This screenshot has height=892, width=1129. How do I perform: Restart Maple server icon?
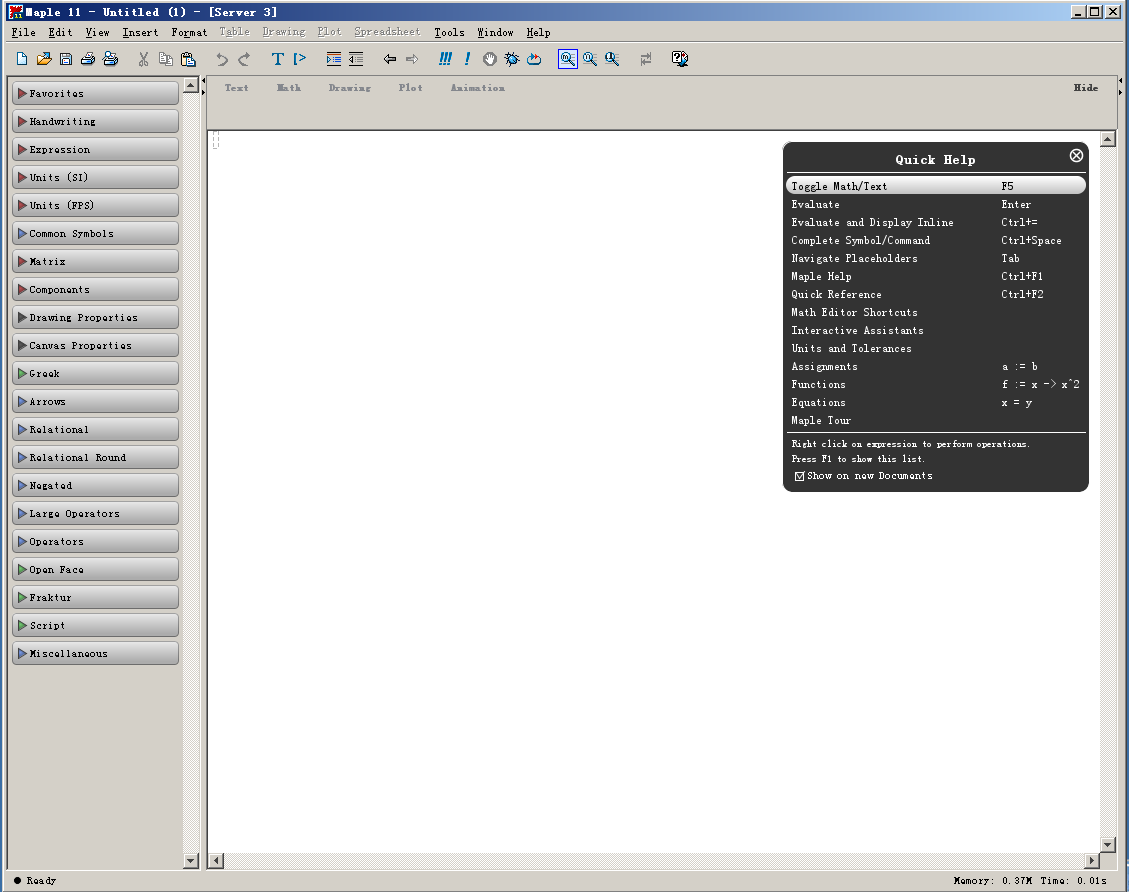(534, 59)
